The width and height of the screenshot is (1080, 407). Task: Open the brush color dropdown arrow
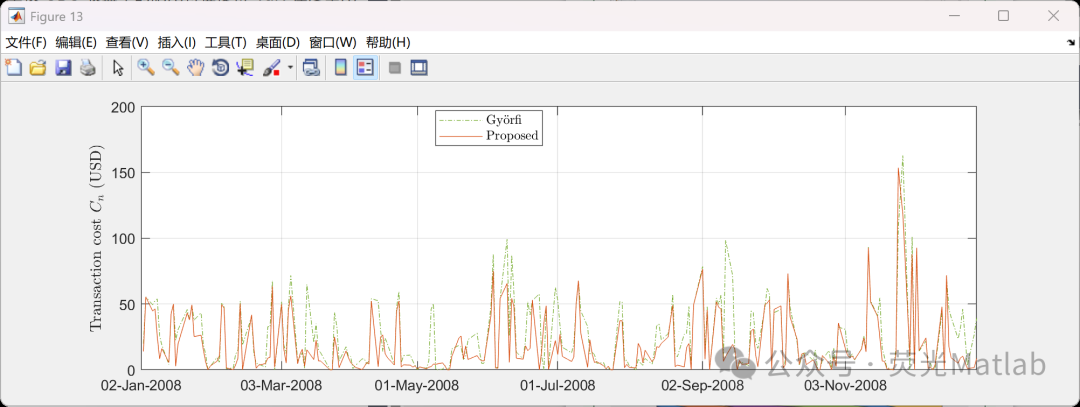[x=290, y=67]
